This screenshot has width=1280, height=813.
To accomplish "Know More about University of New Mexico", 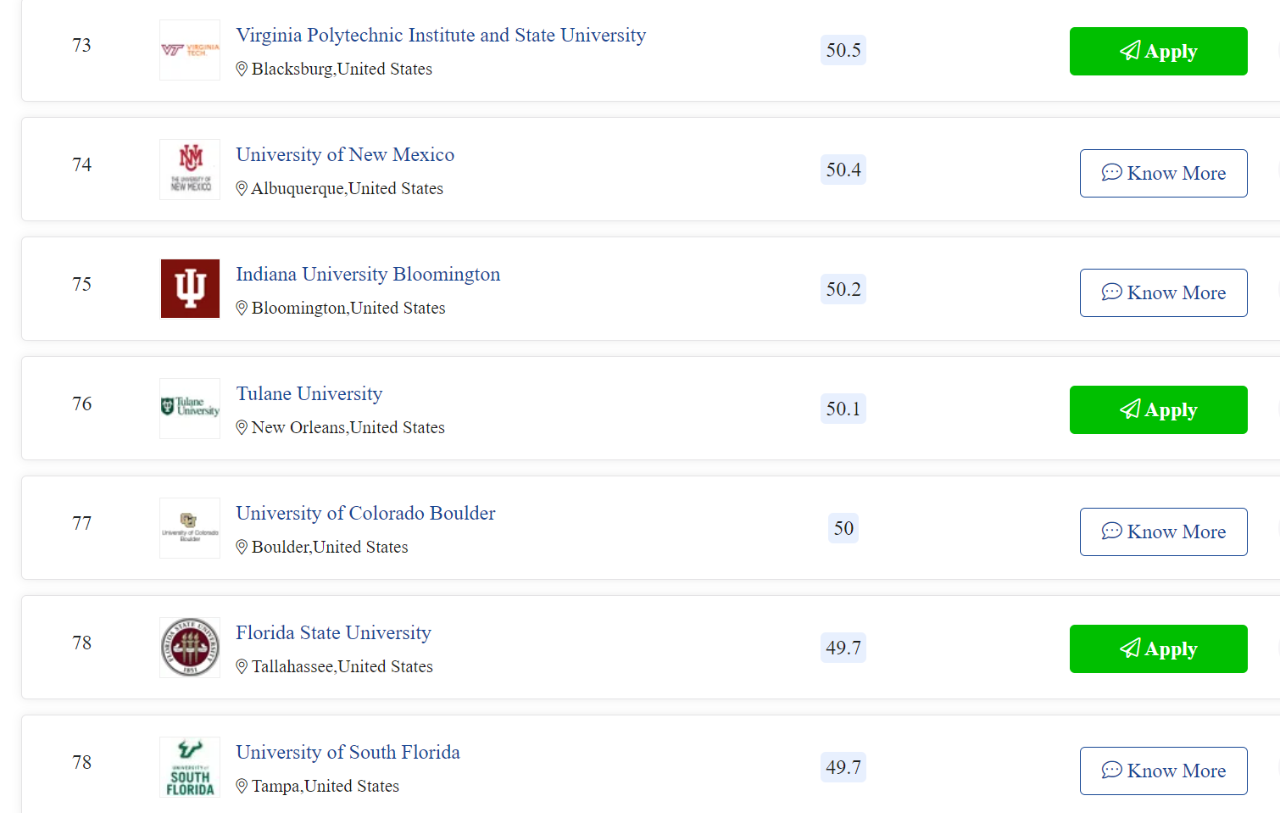I will (x=1164, y=173).
